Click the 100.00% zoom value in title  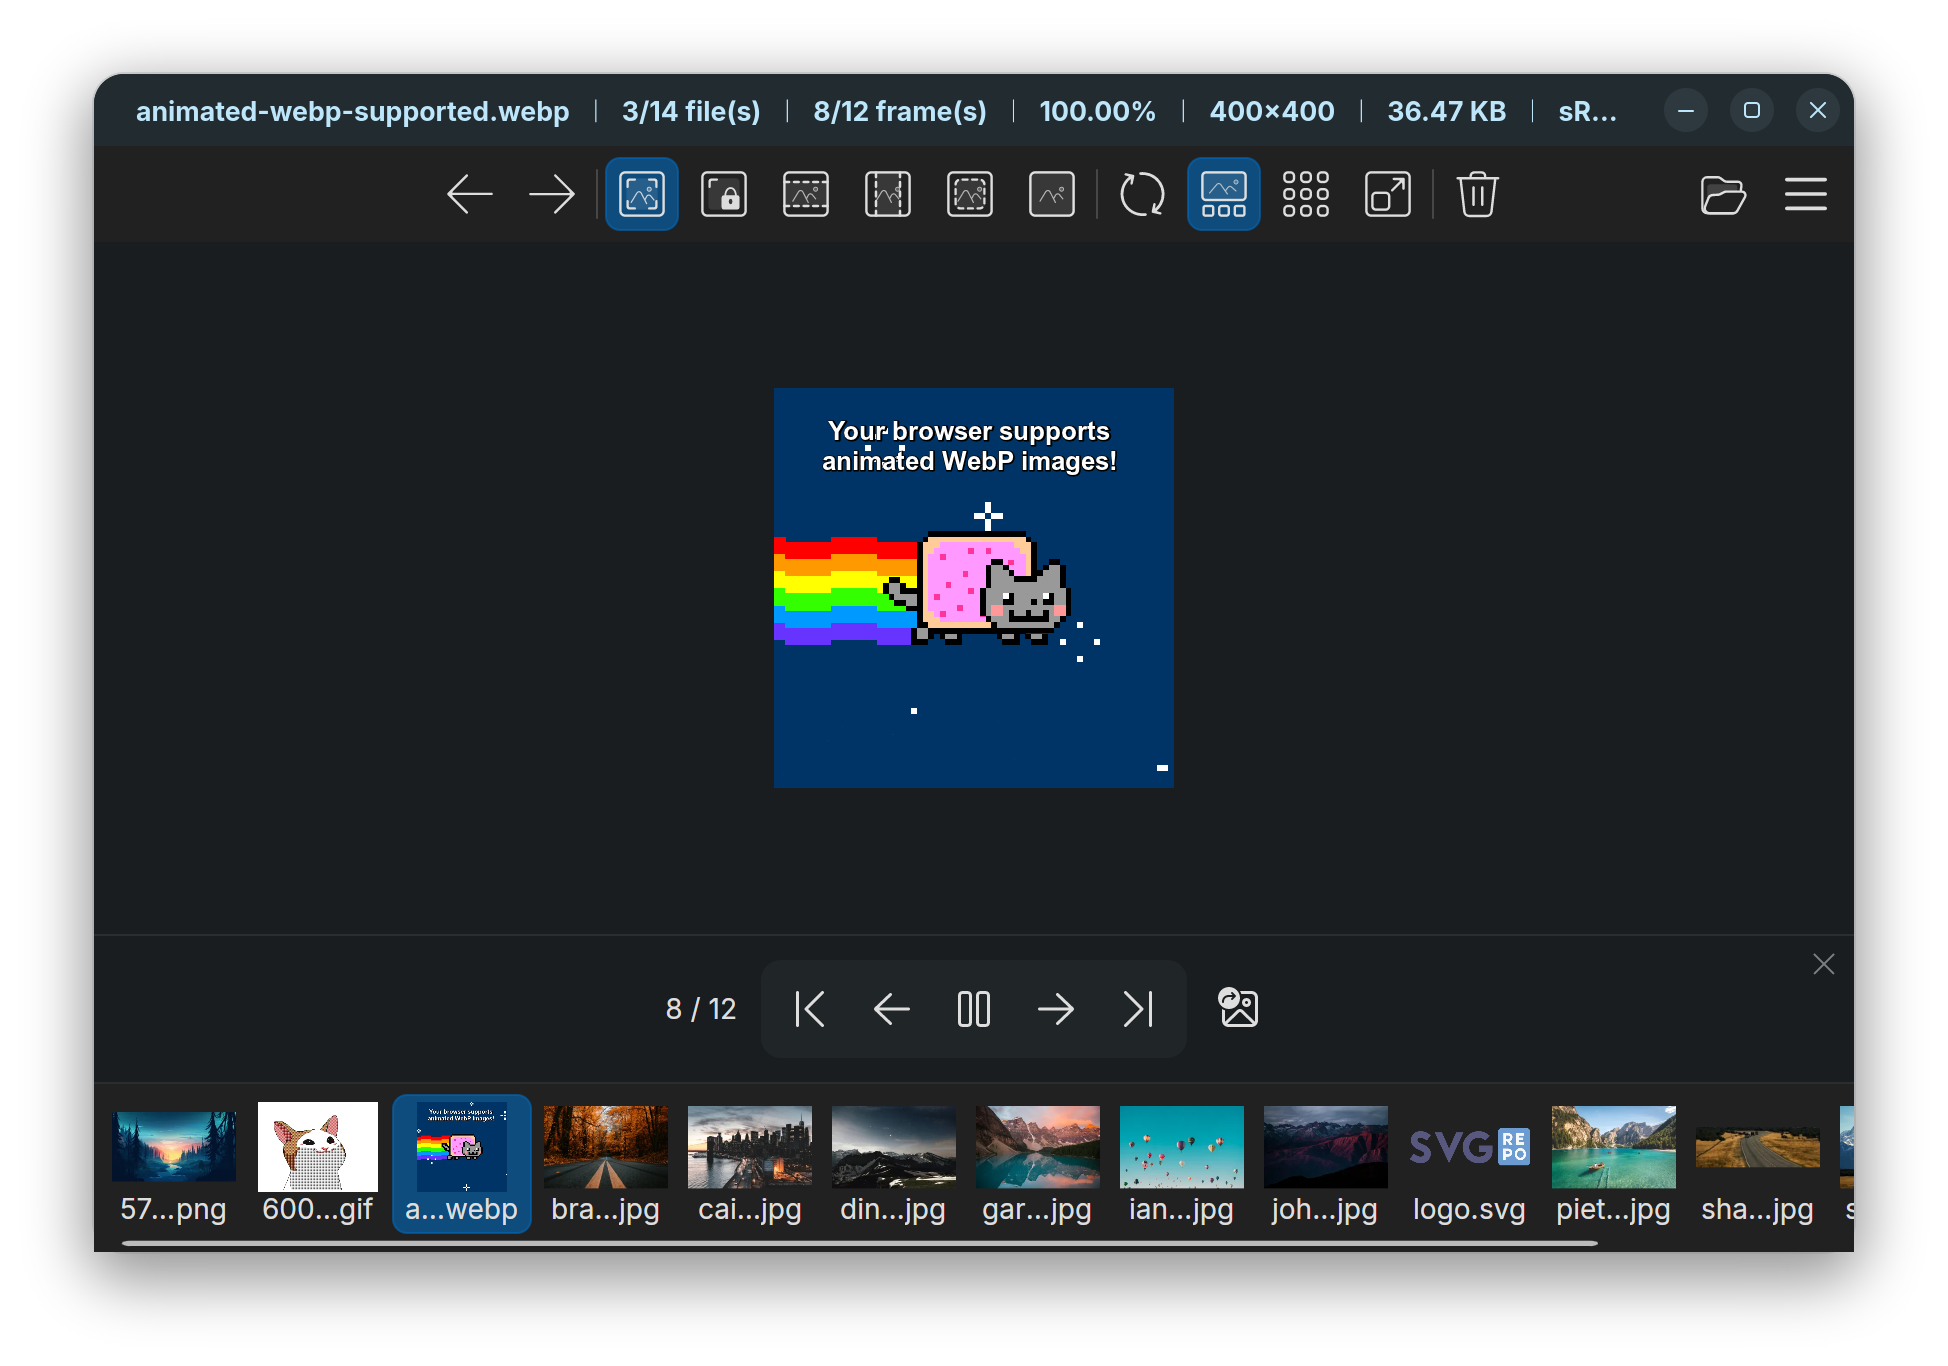click(1098, 111)
